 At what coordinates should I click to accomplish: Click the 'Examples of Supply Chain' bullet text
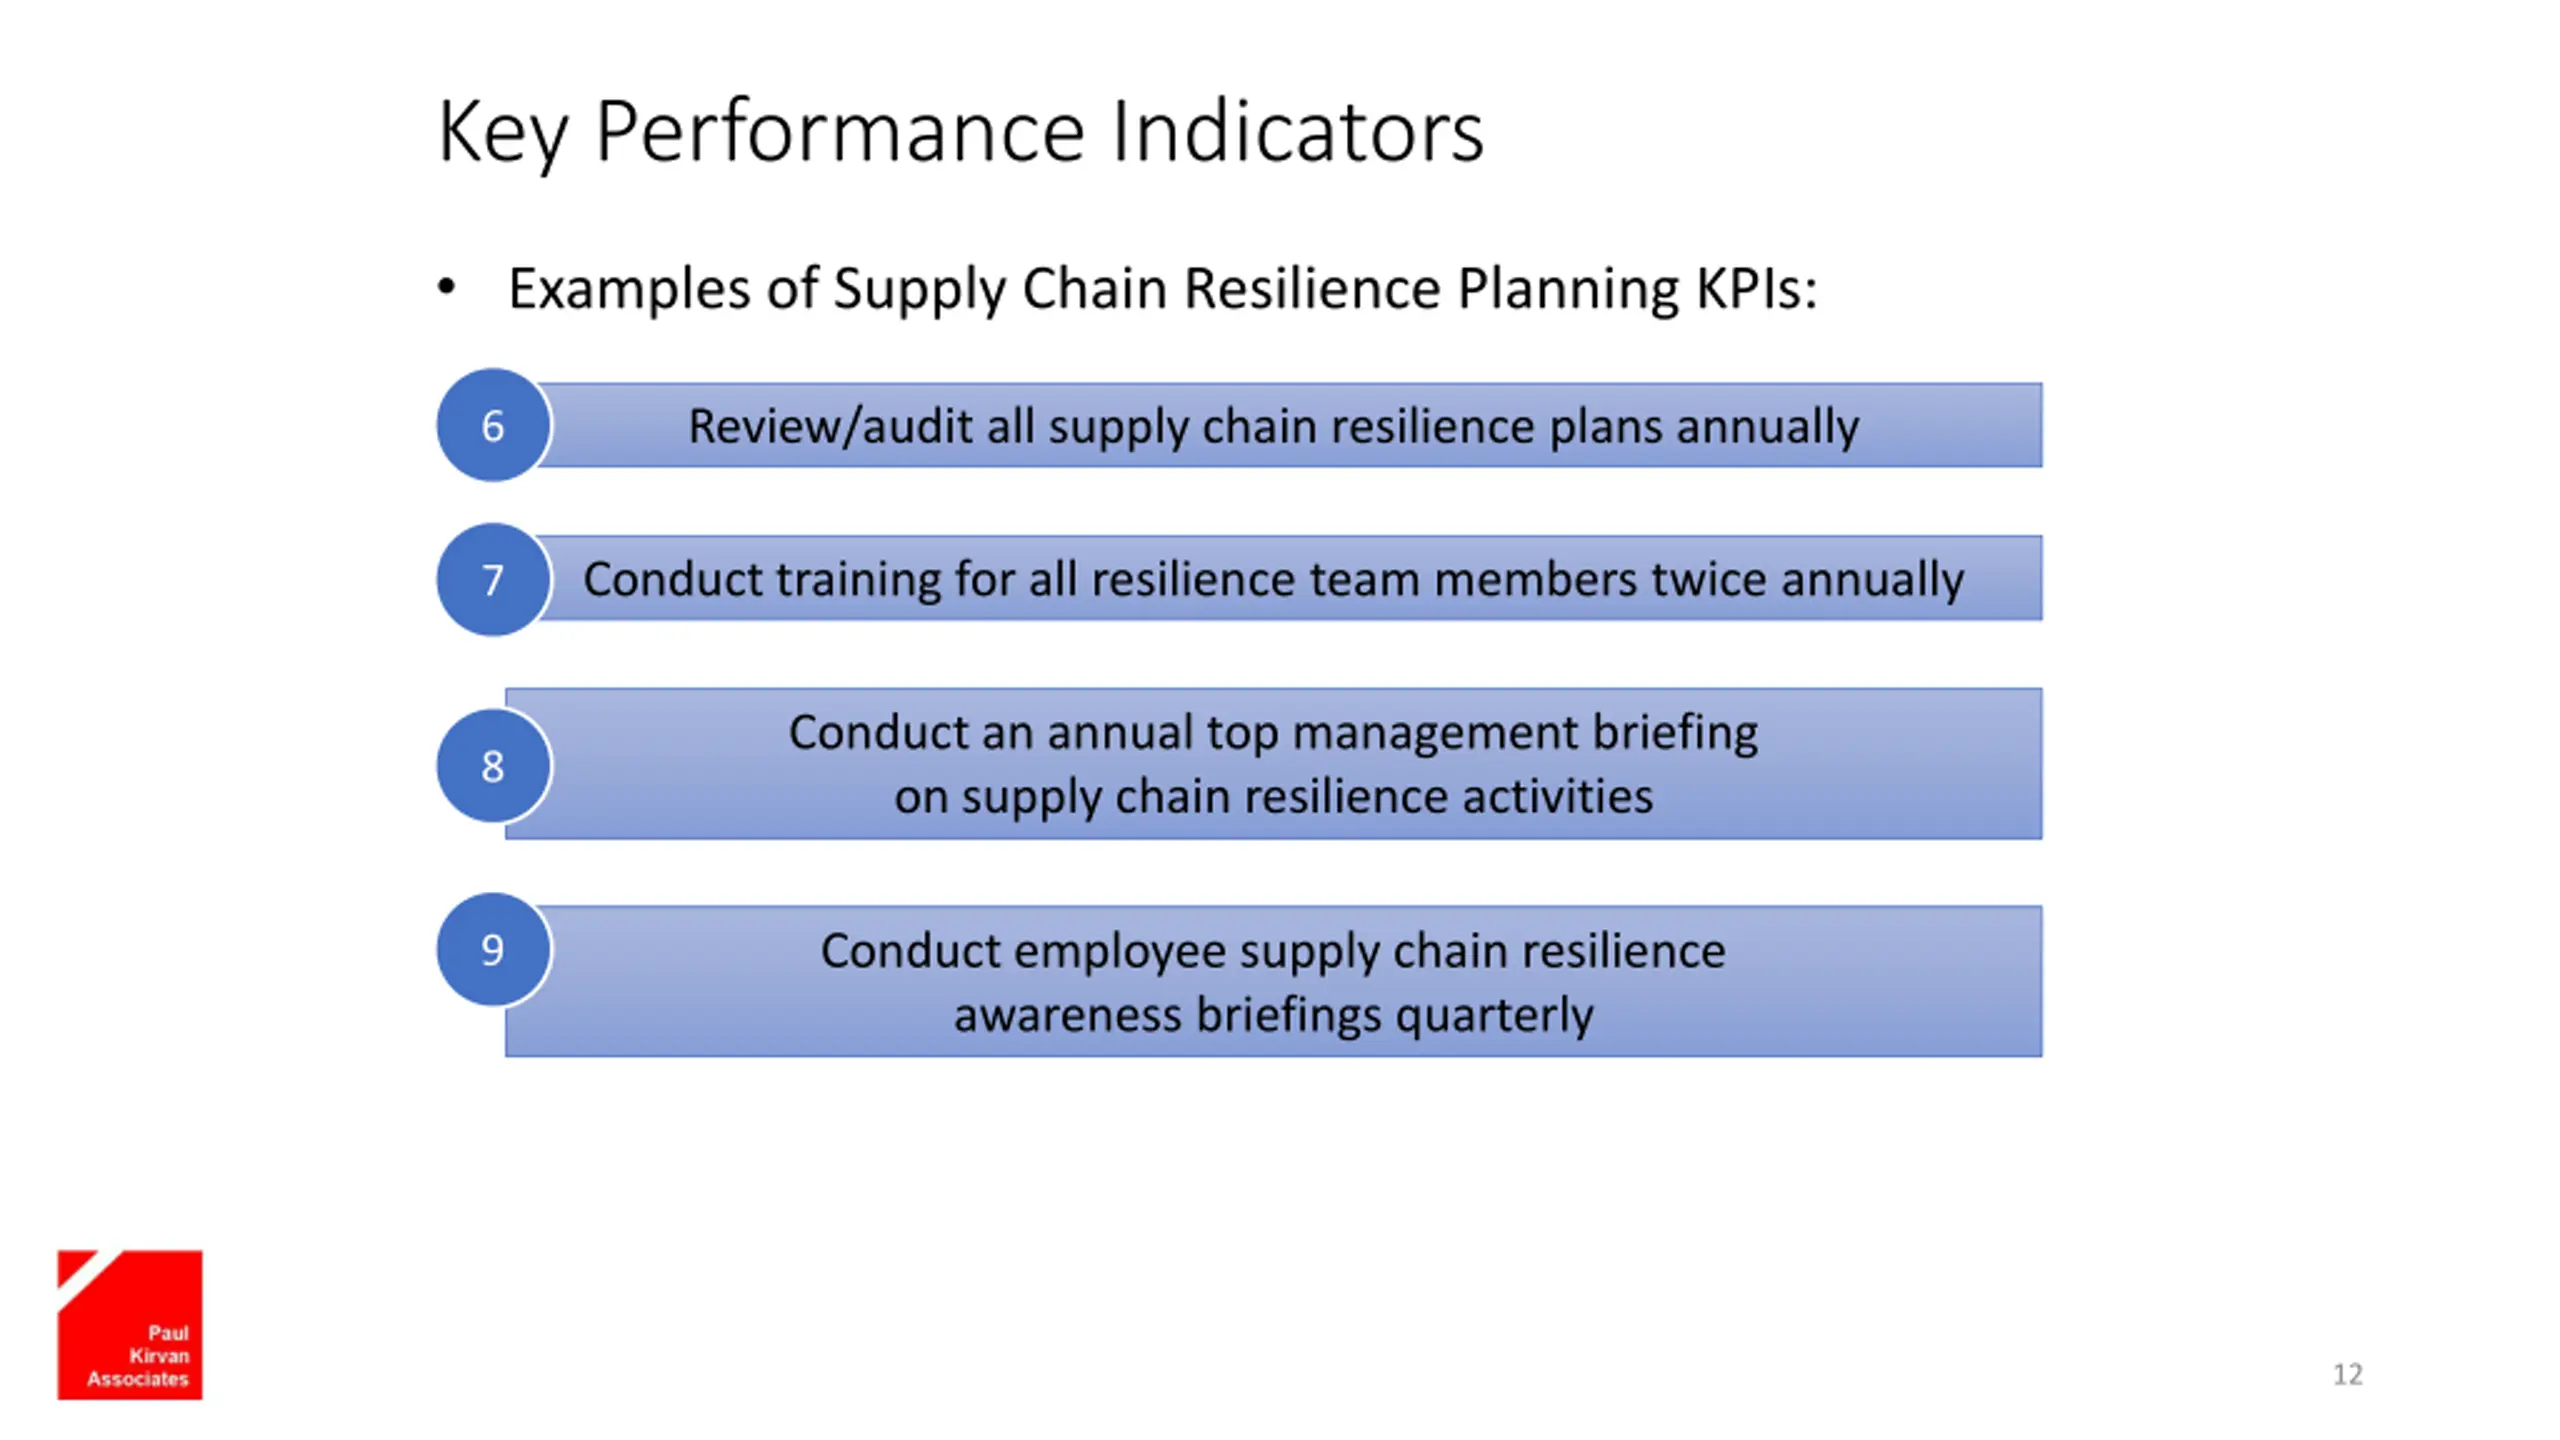tap(1162, 289)
